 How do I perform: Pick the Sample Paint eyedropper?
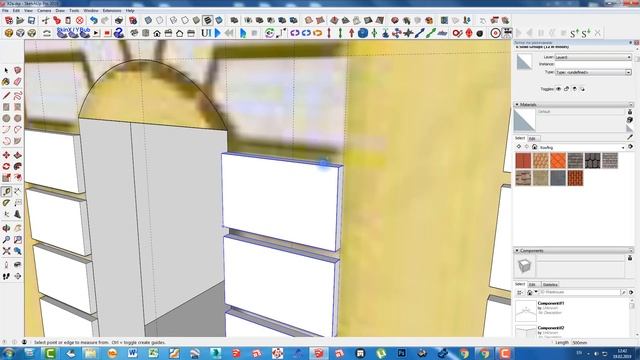coord(630,137)
